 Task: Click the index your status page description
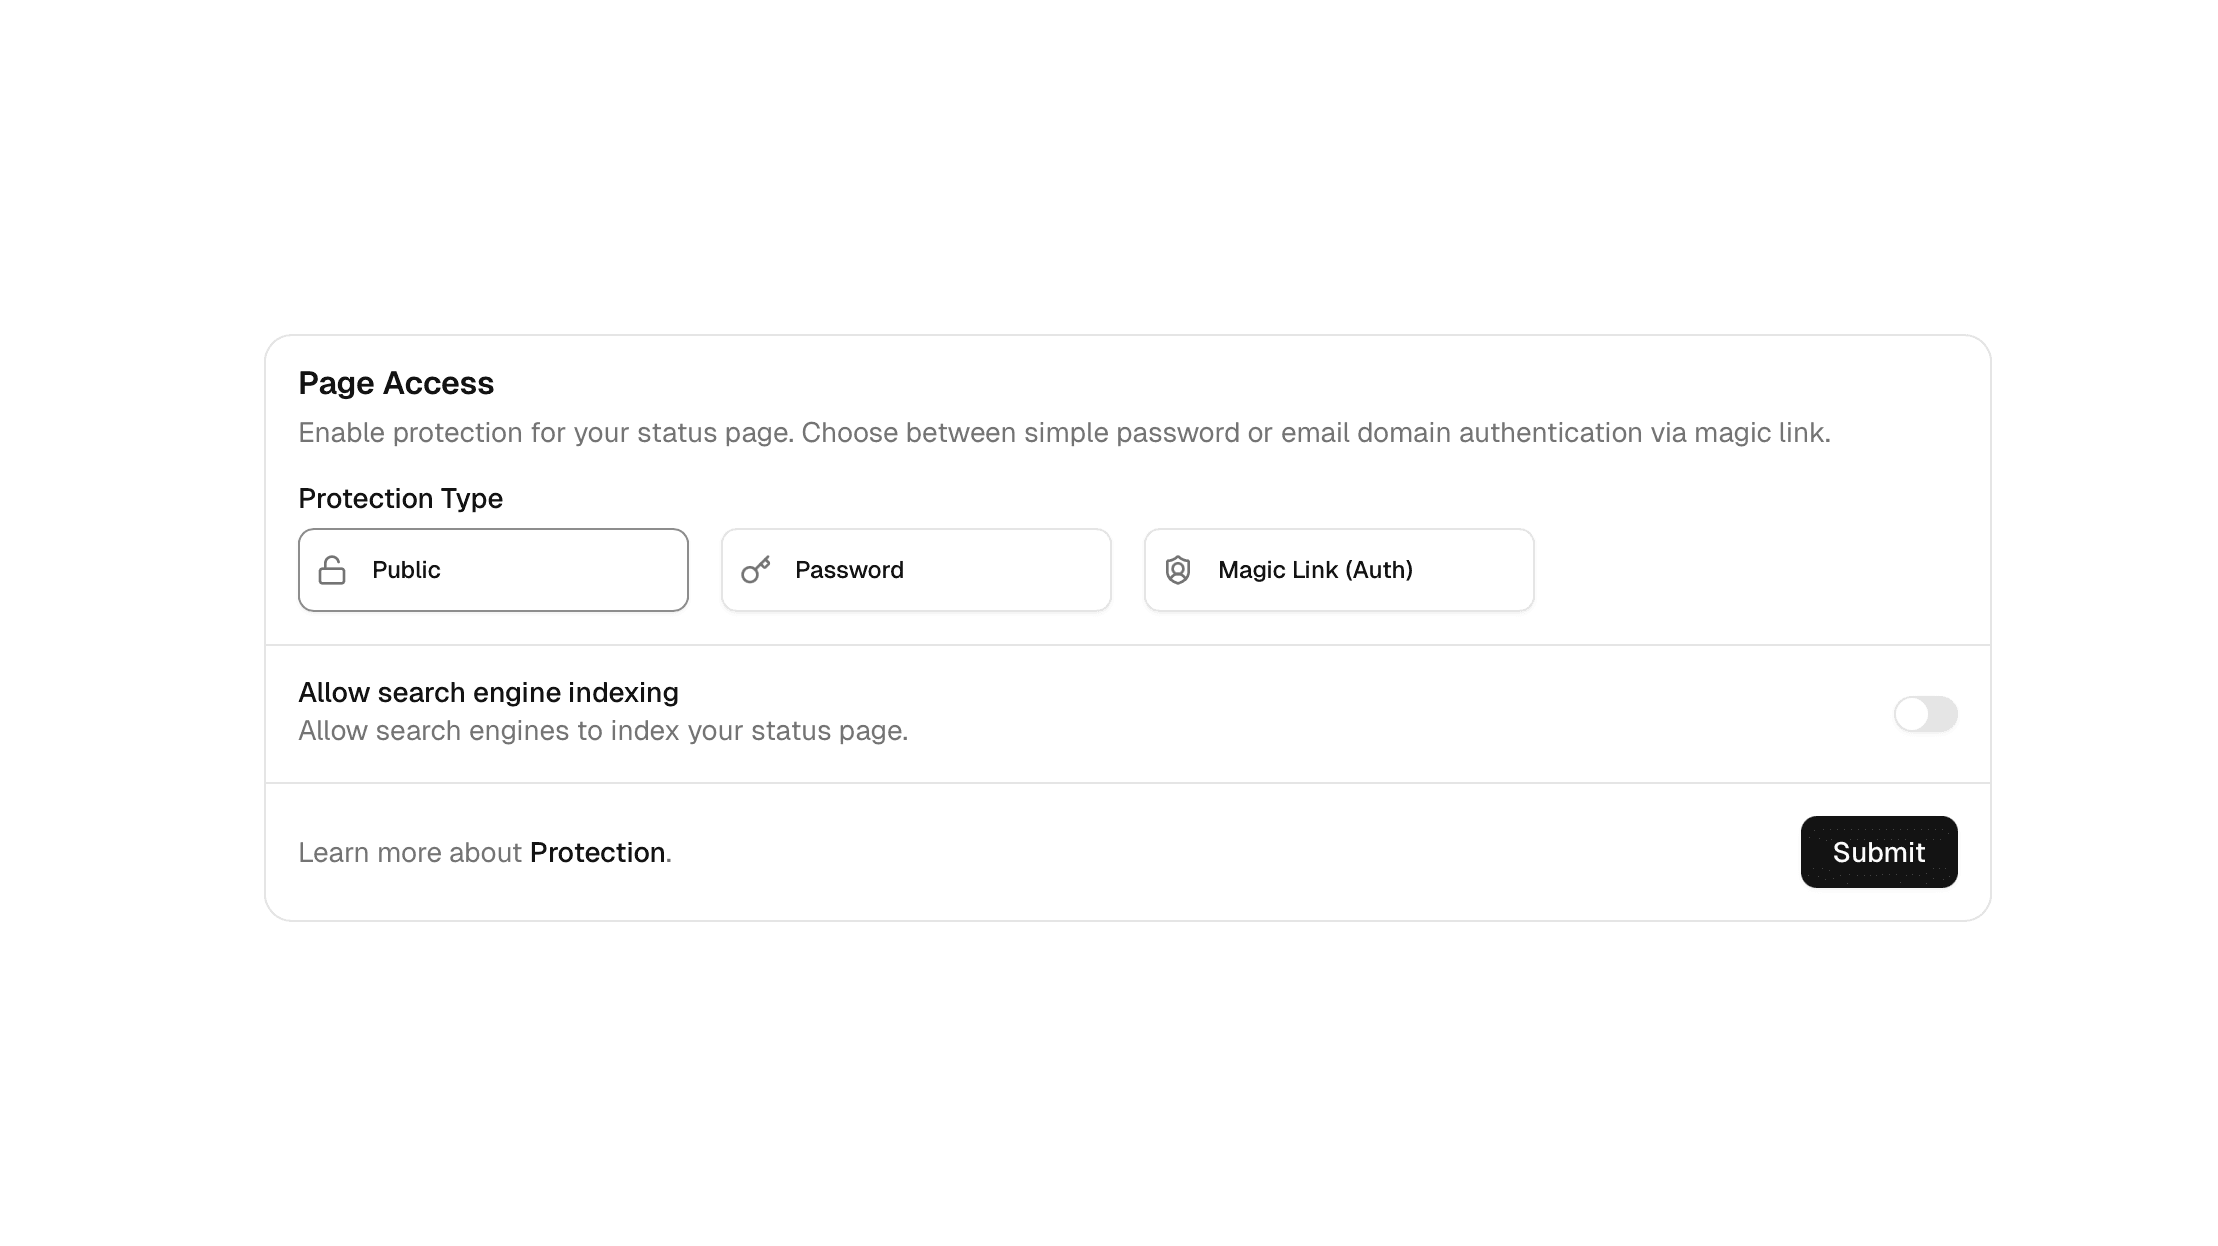(603, 730)
